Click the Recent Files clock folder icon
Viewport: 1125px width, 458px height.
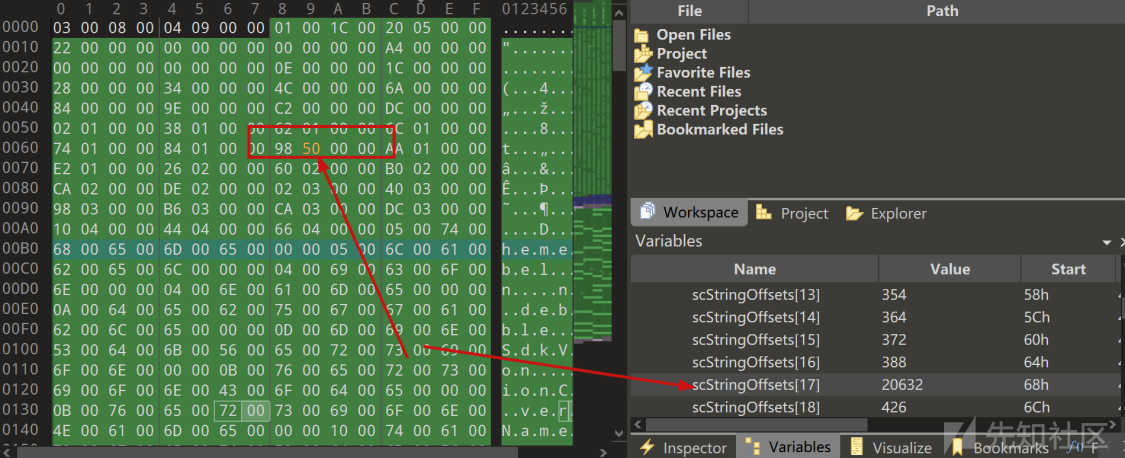pyautogui.click(x=642, y=92)
